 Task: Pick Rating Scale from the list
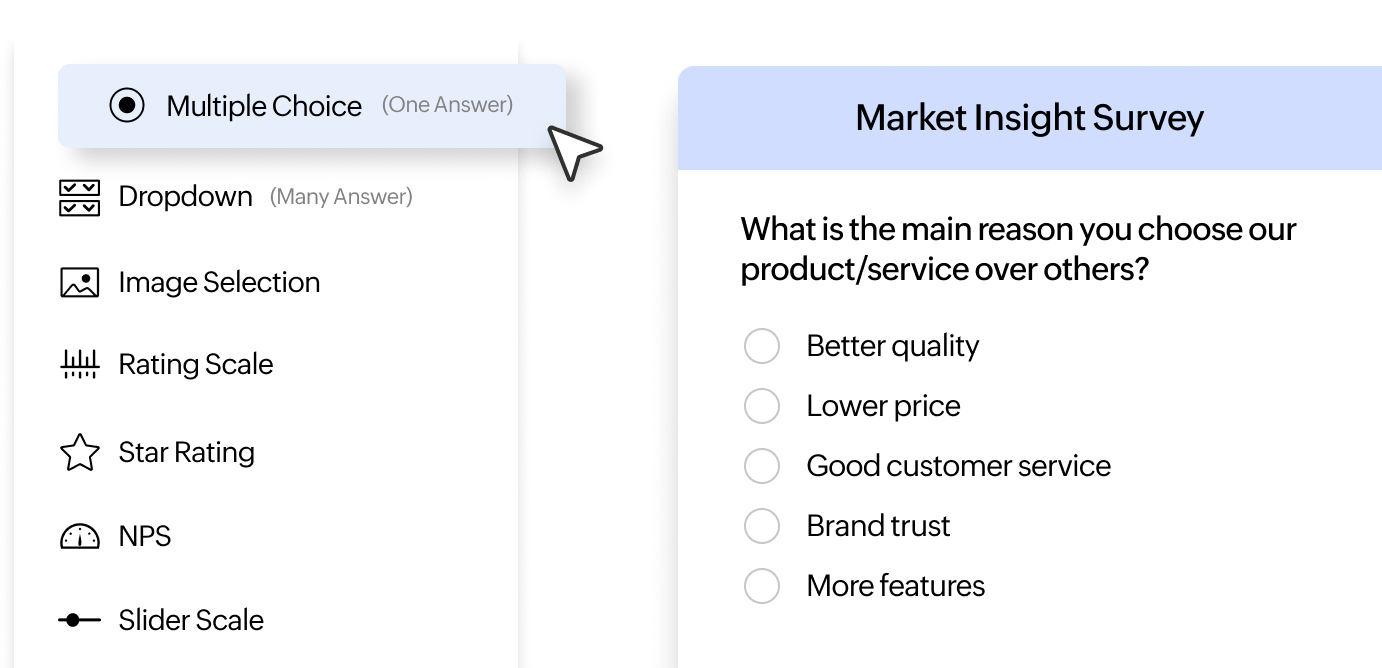coord(196,365)
